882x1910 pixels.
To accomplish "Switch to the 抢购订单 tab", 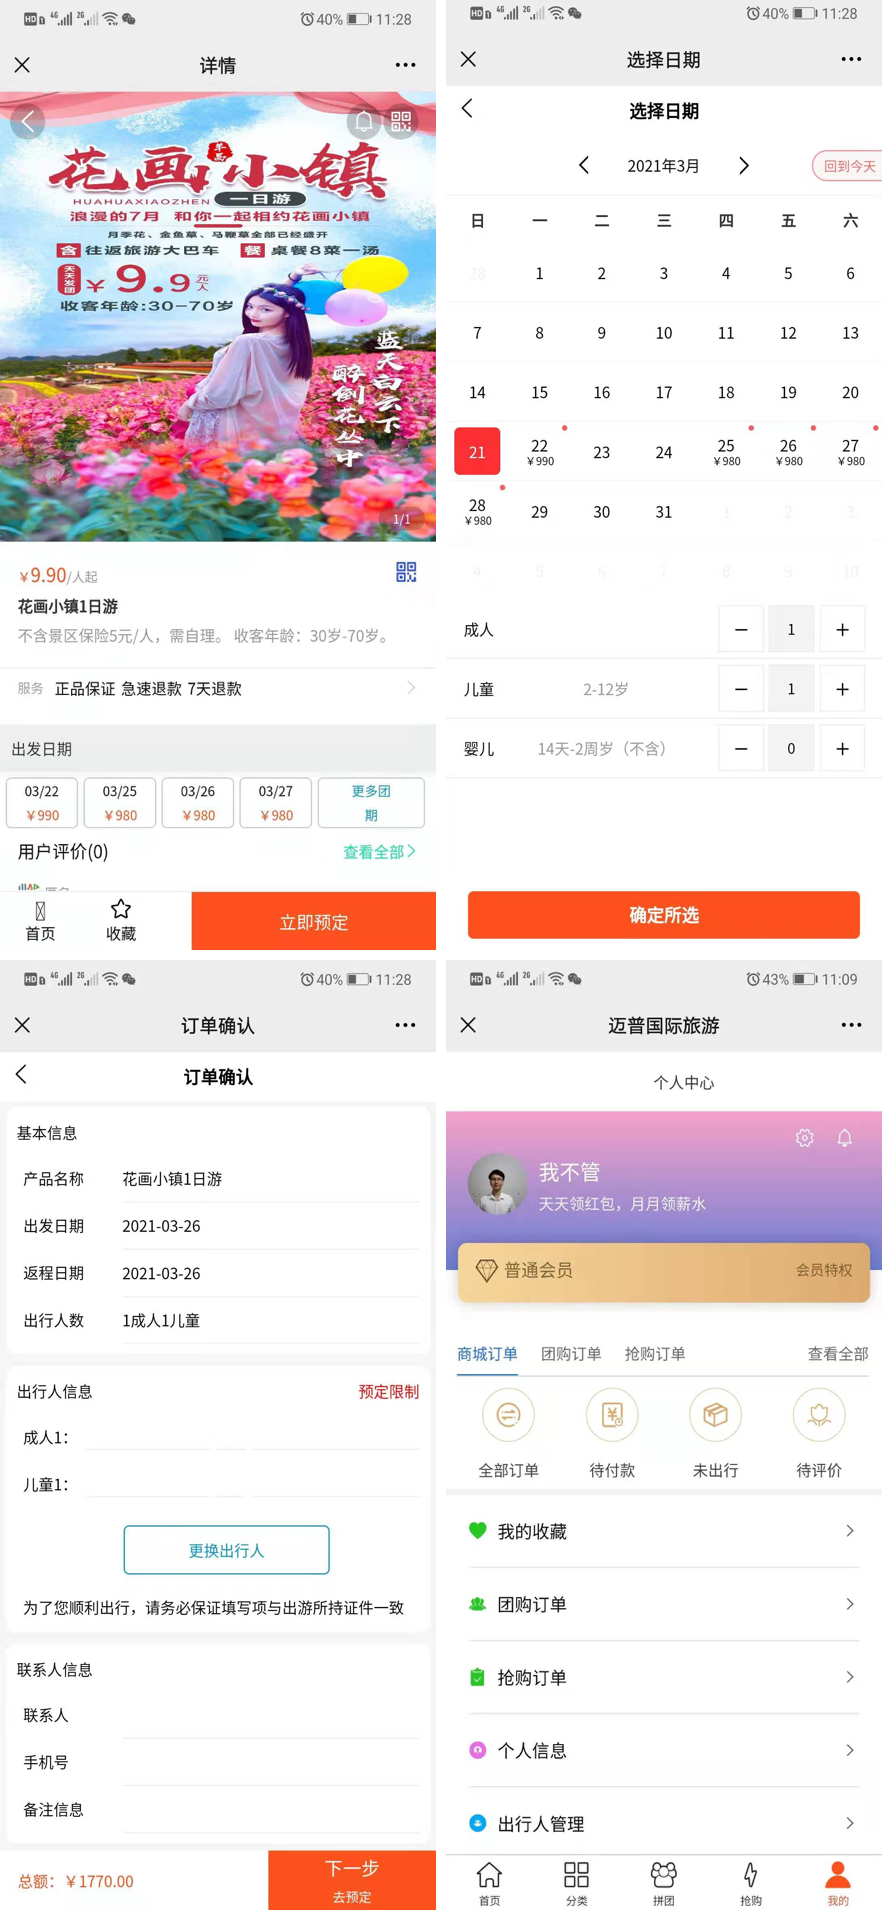I will [x=655, y=1354].
